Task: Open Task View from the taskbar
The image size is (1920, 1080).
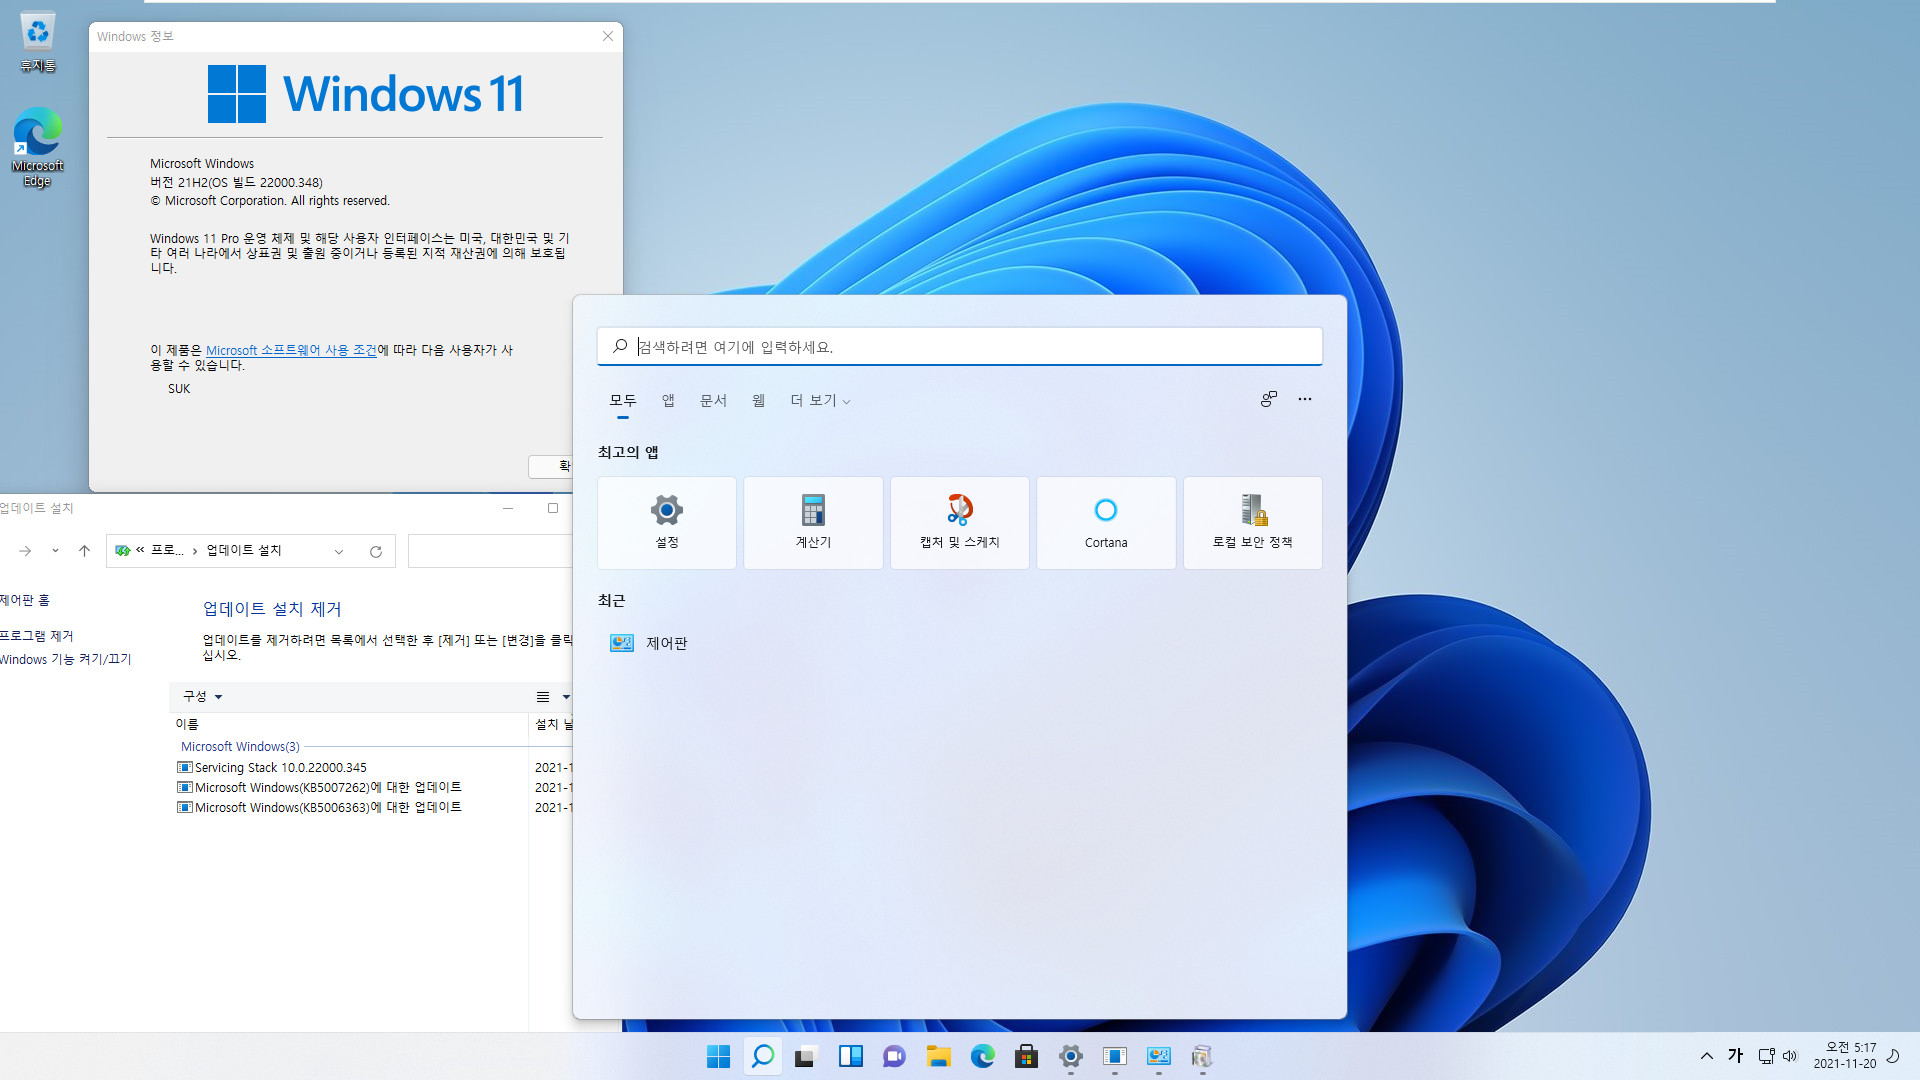Action: click(806, 1056)
